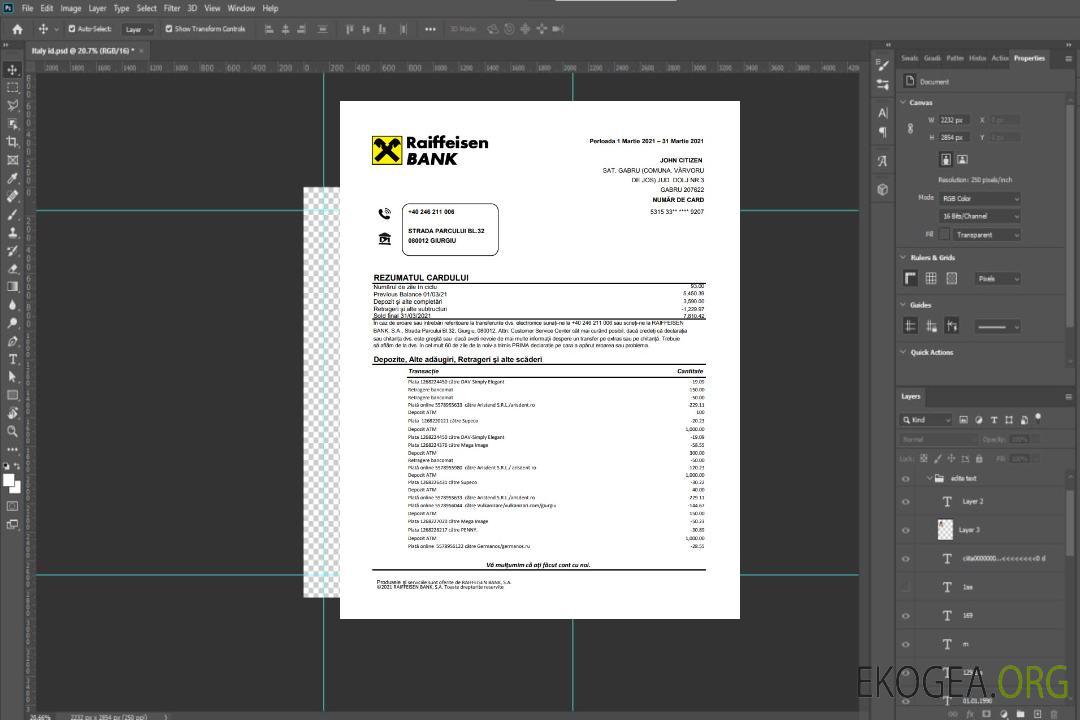This screenshot has height=720, width=1080.
Task: Click the Home icon in options bar
Action: pos(17,29)
